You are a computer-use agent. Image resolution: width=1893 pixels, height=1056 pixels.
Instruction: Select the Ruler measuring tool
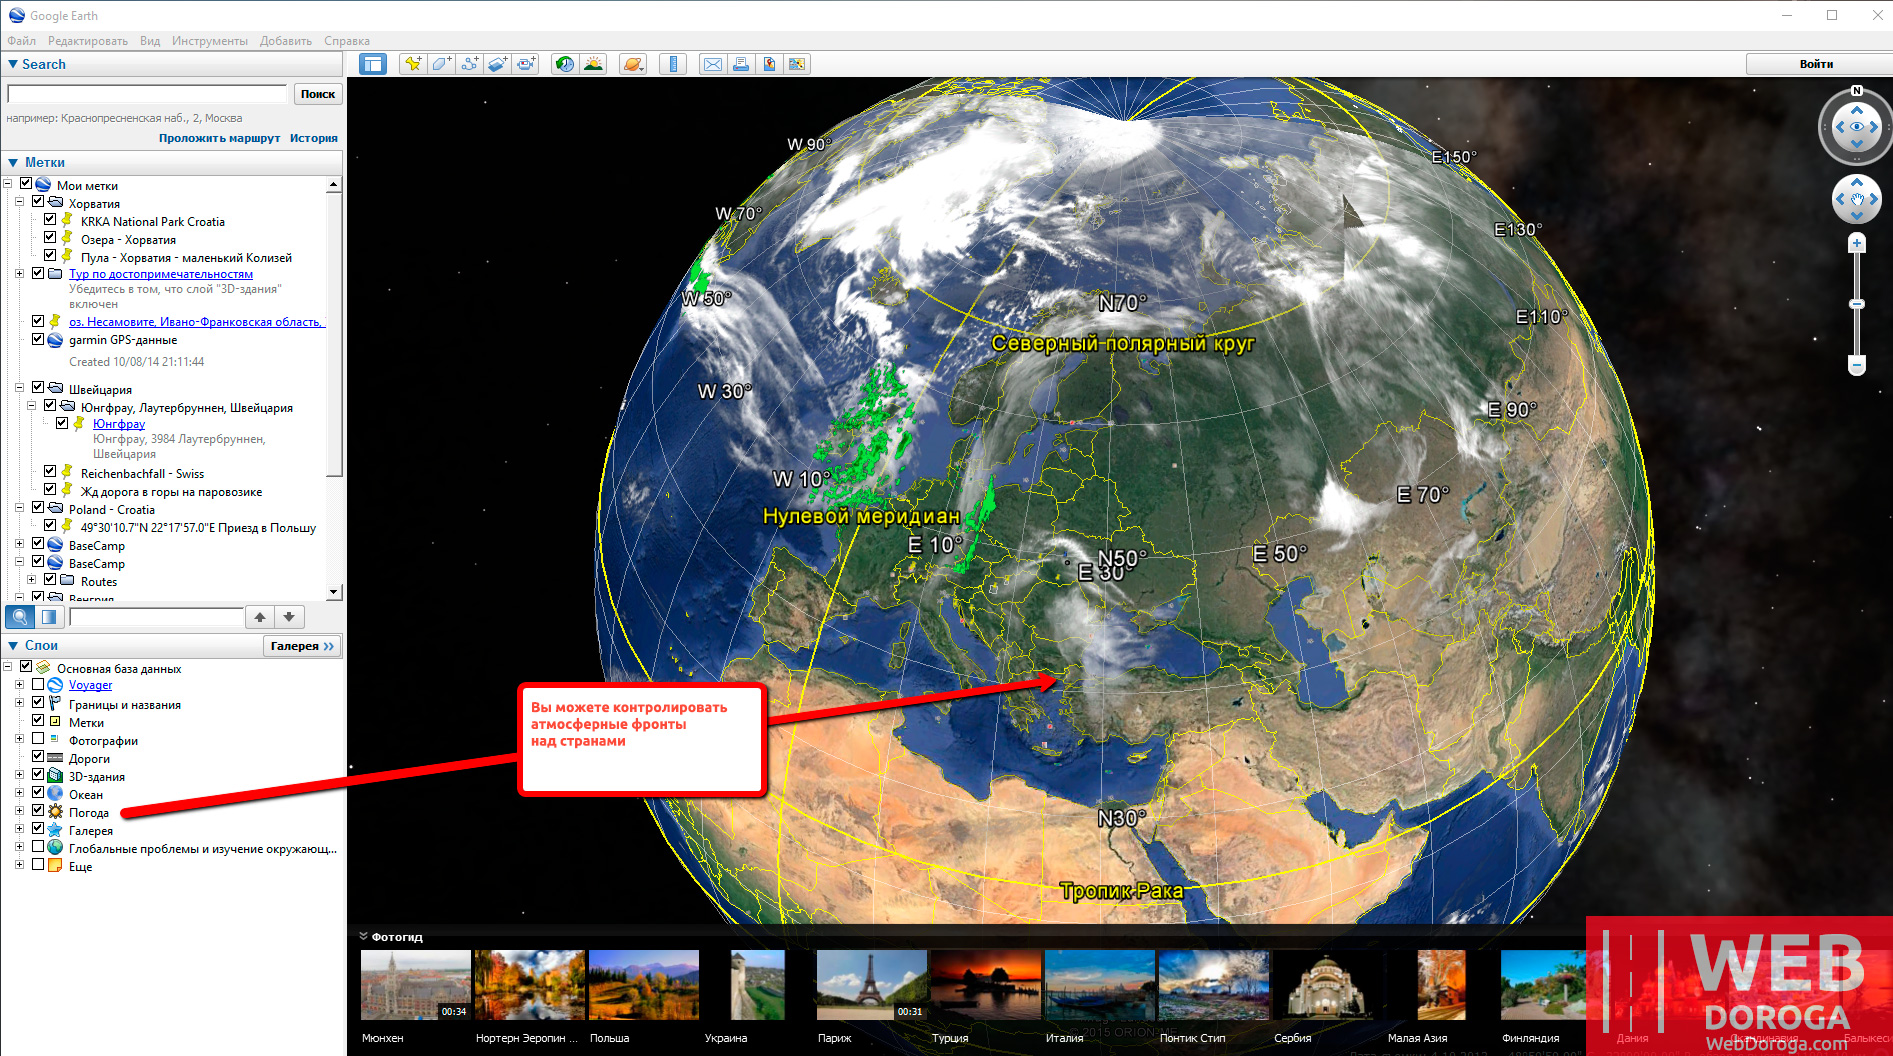673,64
